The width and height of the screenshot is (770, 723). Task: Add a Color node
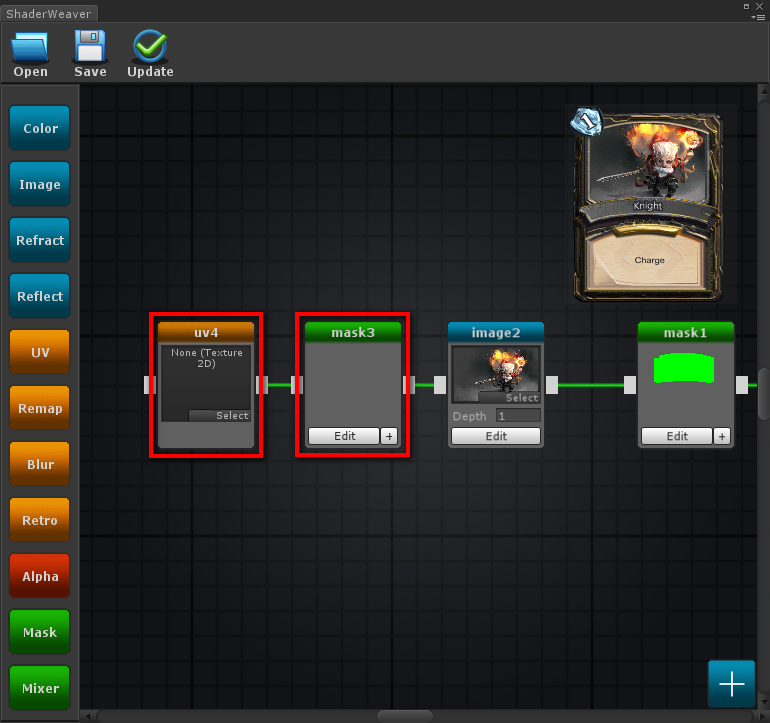point(40,128)
